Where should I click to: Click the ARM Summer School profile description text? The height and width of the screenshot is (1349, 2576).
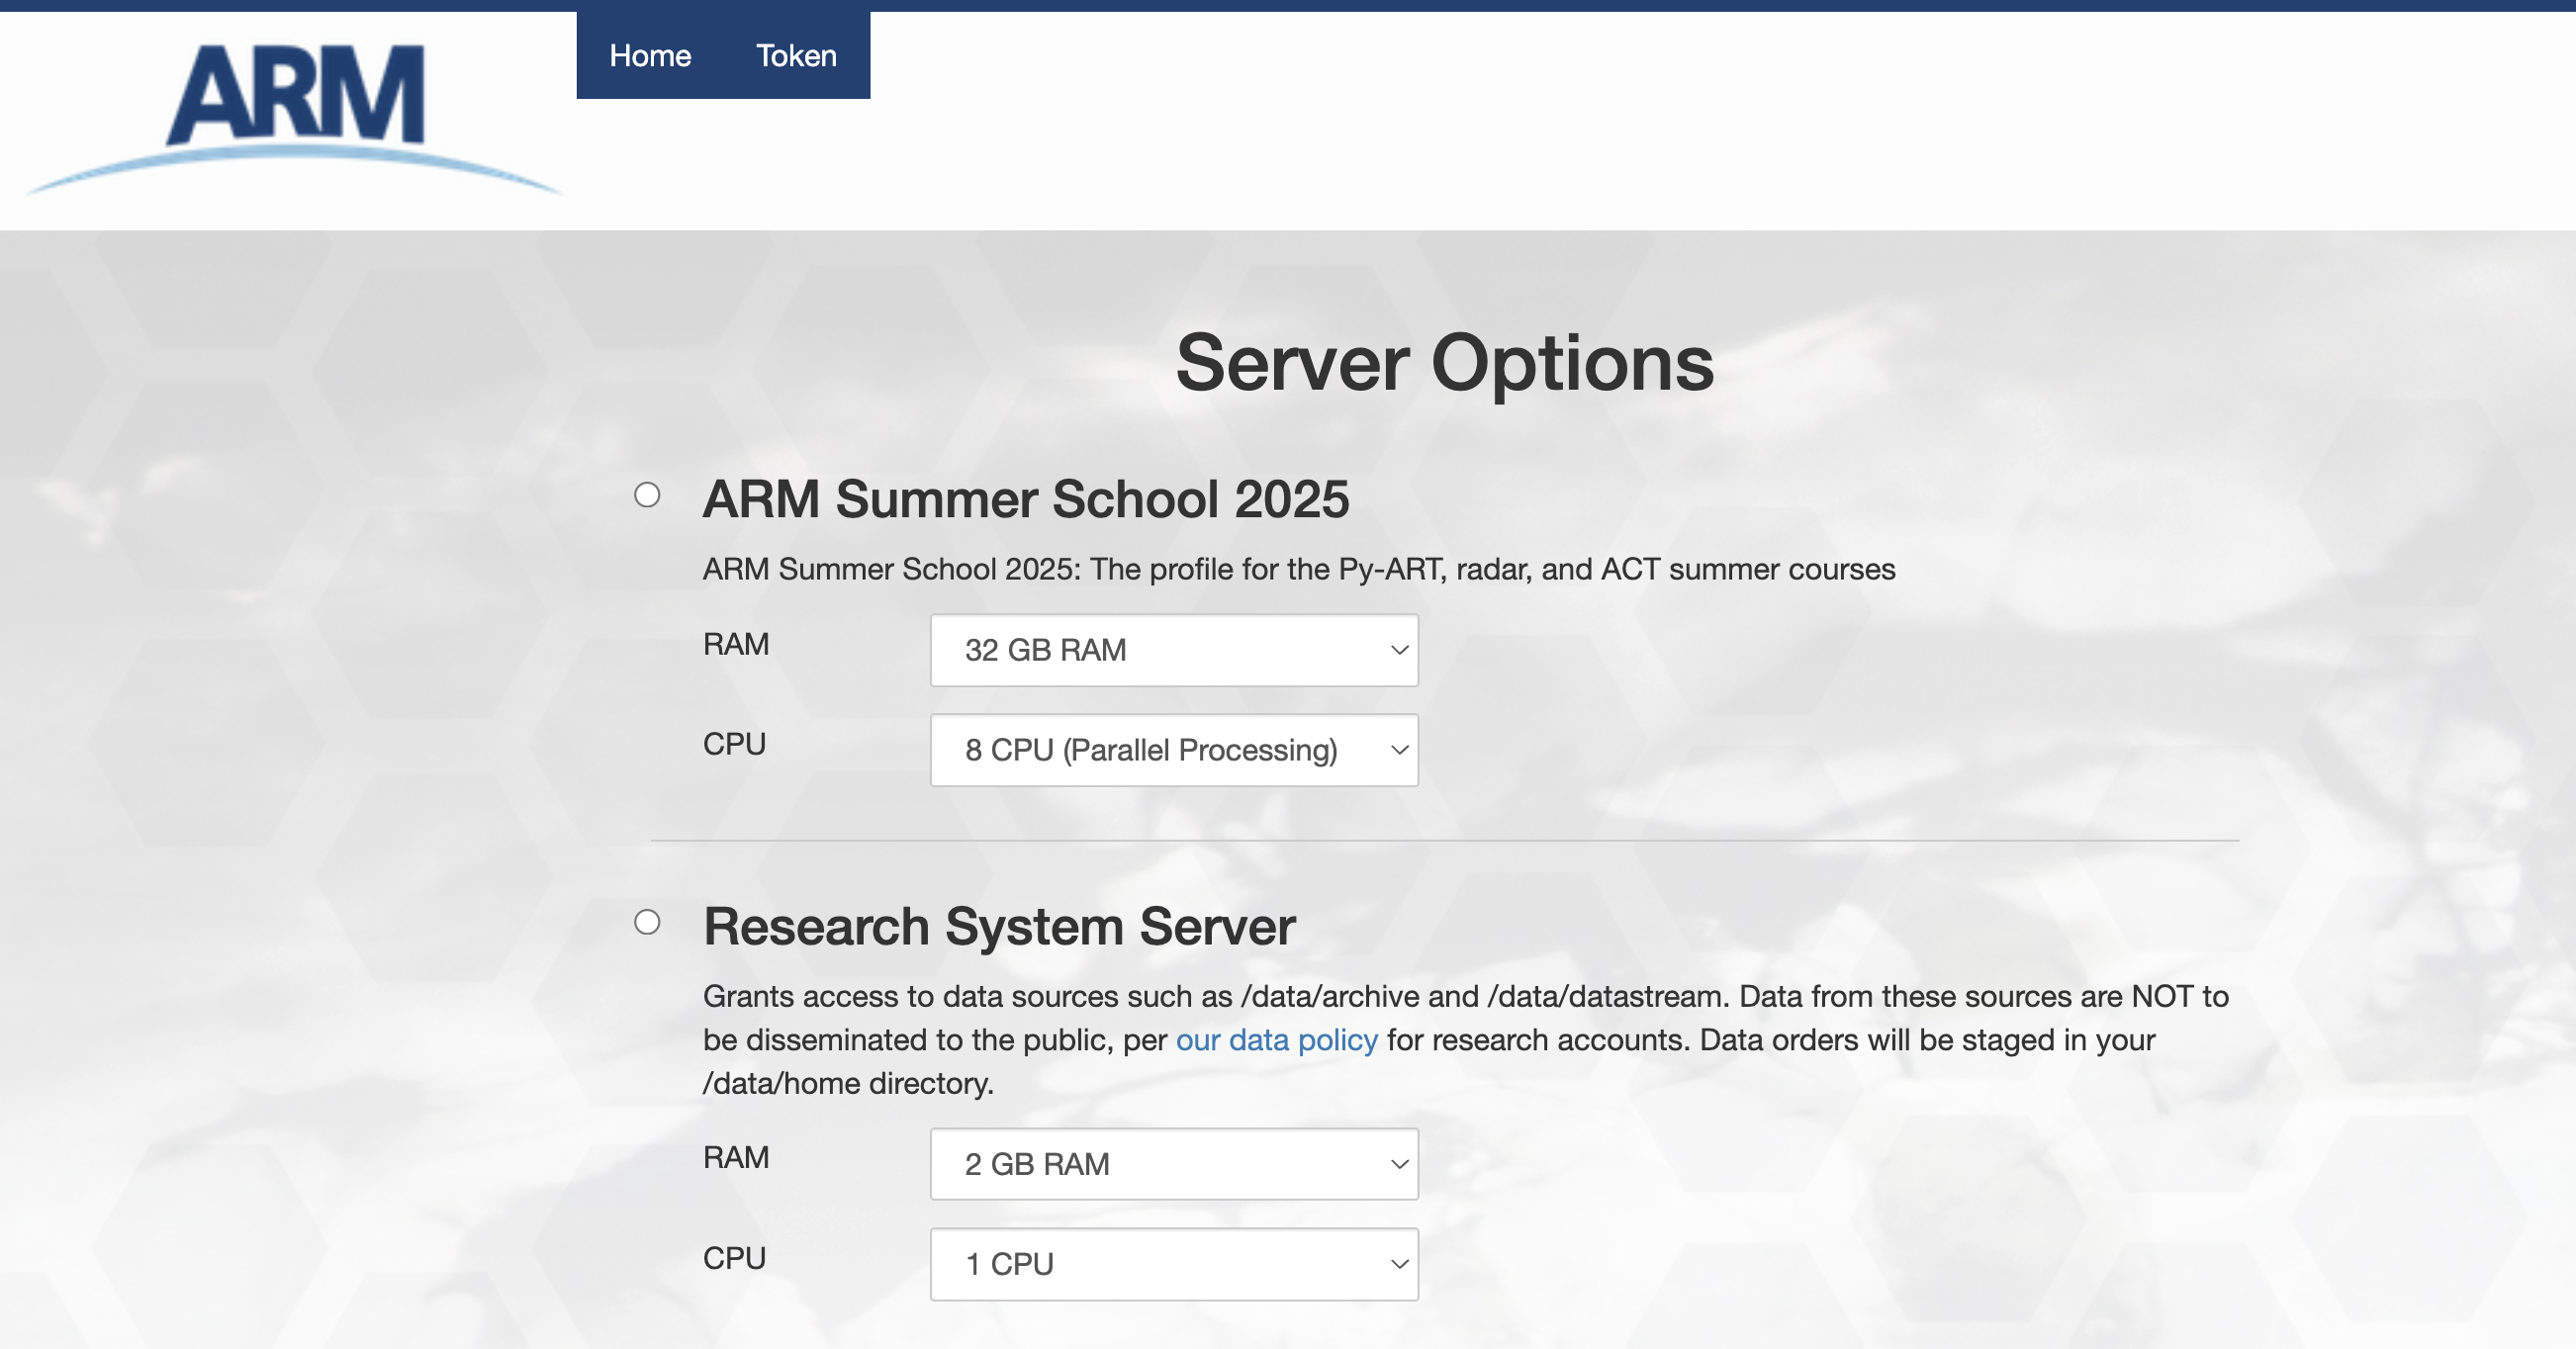[x=1298, y=569]
